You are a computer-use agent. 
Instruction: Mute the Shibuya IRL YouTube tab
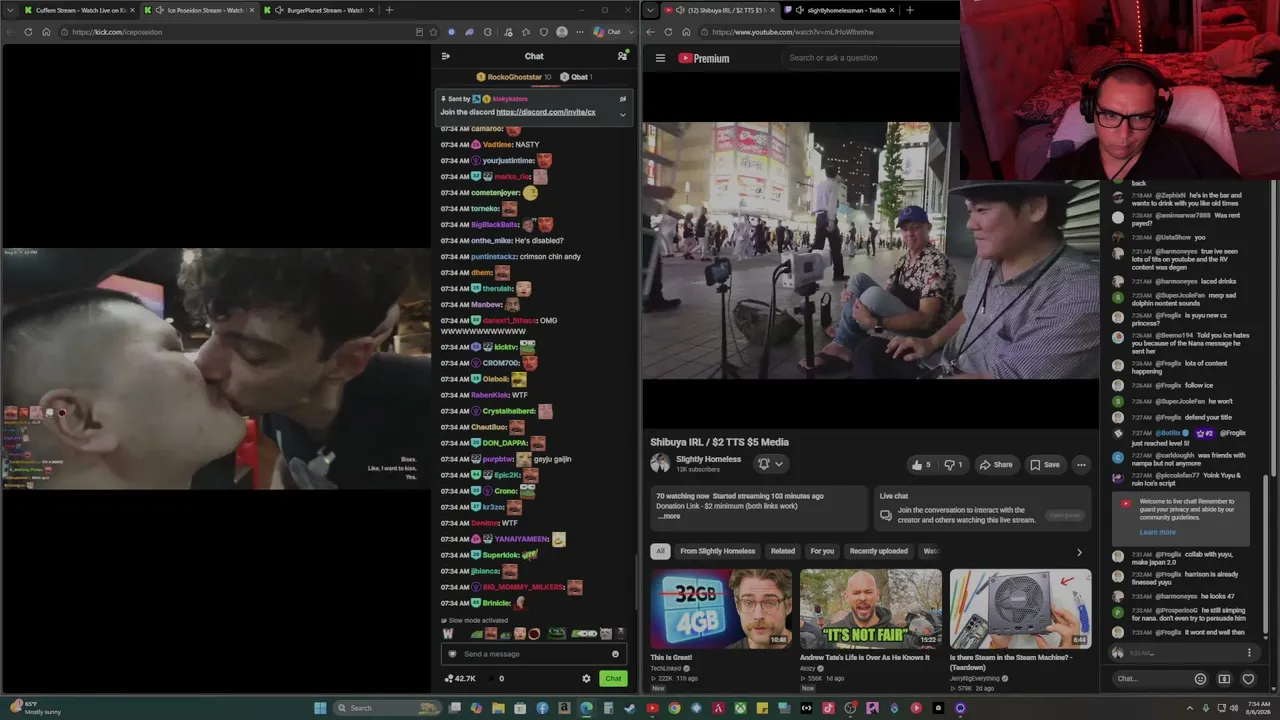point(680,10)
